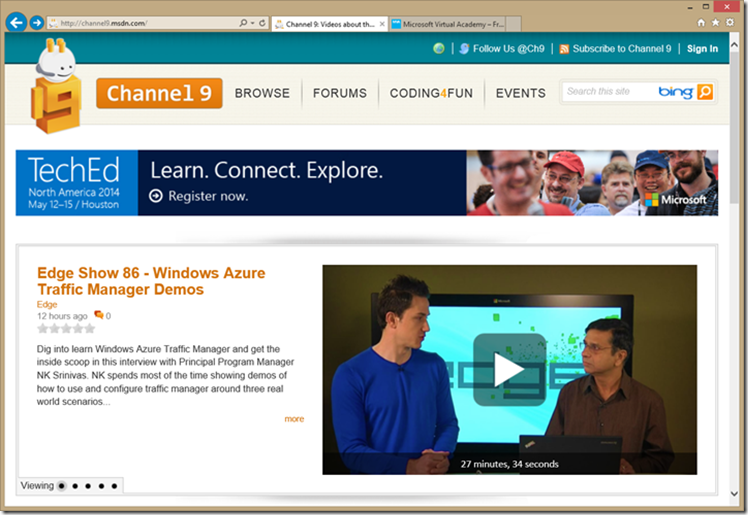The width and height of the screenshot is (748, 515).
Task: Click the Microsoft logo in banner
Action: pos(675,199)
